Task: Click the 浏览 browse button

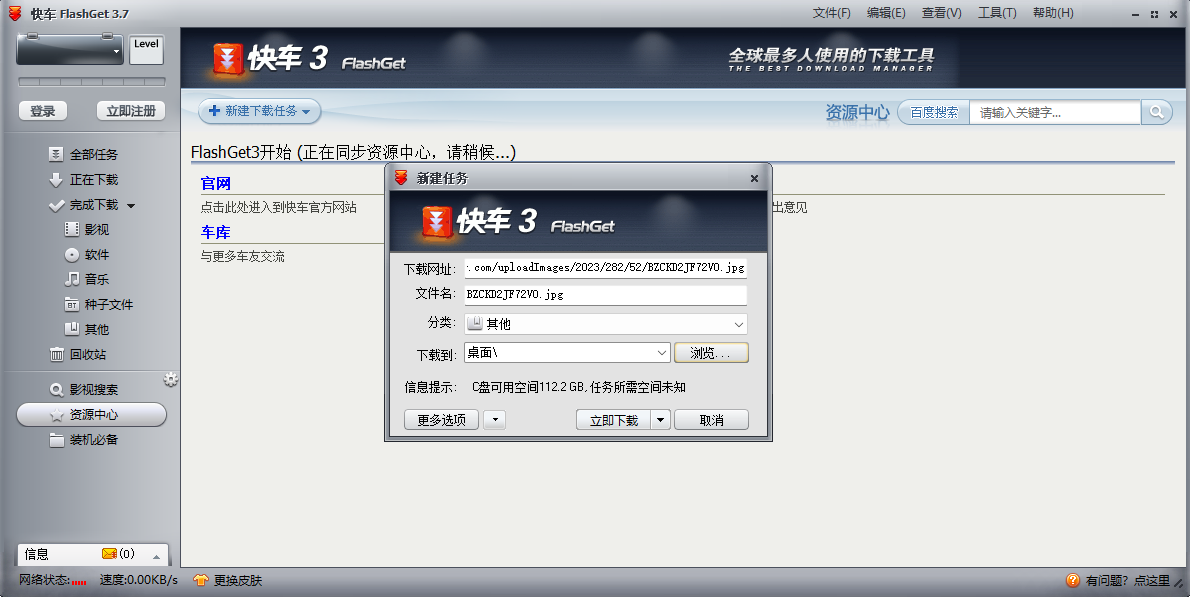Action: click(711, 352)
